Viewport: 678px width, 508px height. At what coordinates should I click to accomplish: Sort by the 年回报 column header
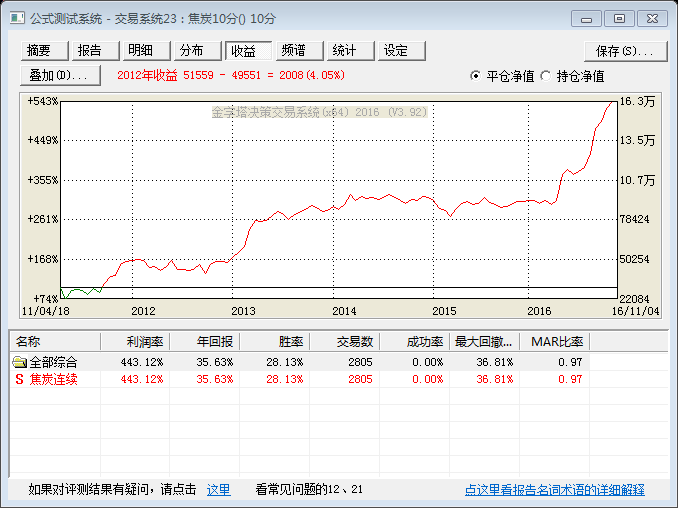tap(205, 342)
